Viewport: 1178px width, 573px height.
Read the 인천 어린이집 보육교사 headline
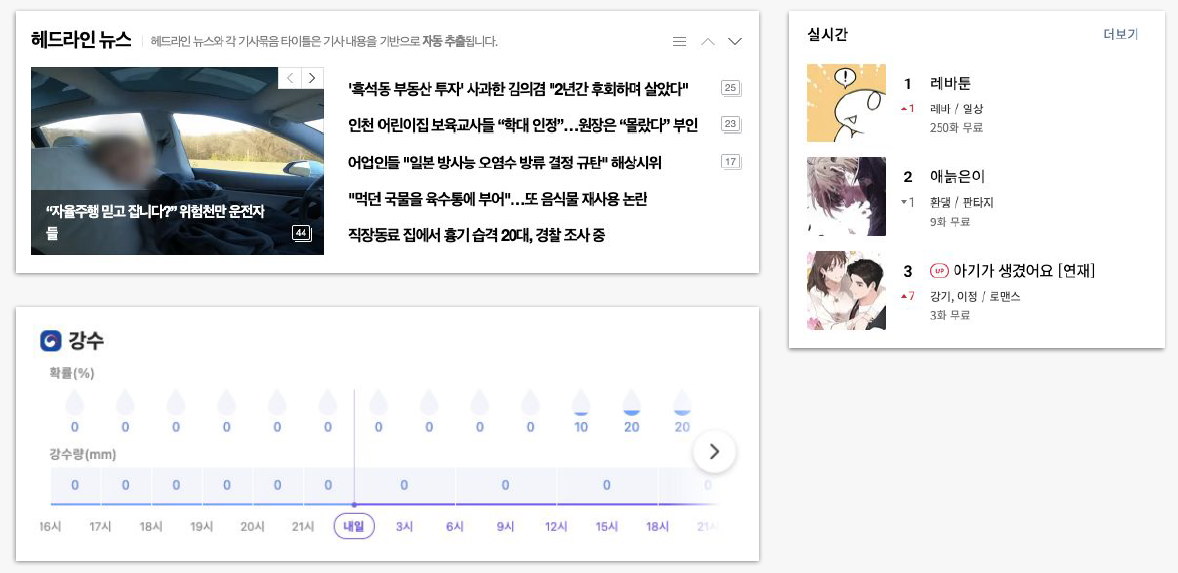click(x=523, y=125)
